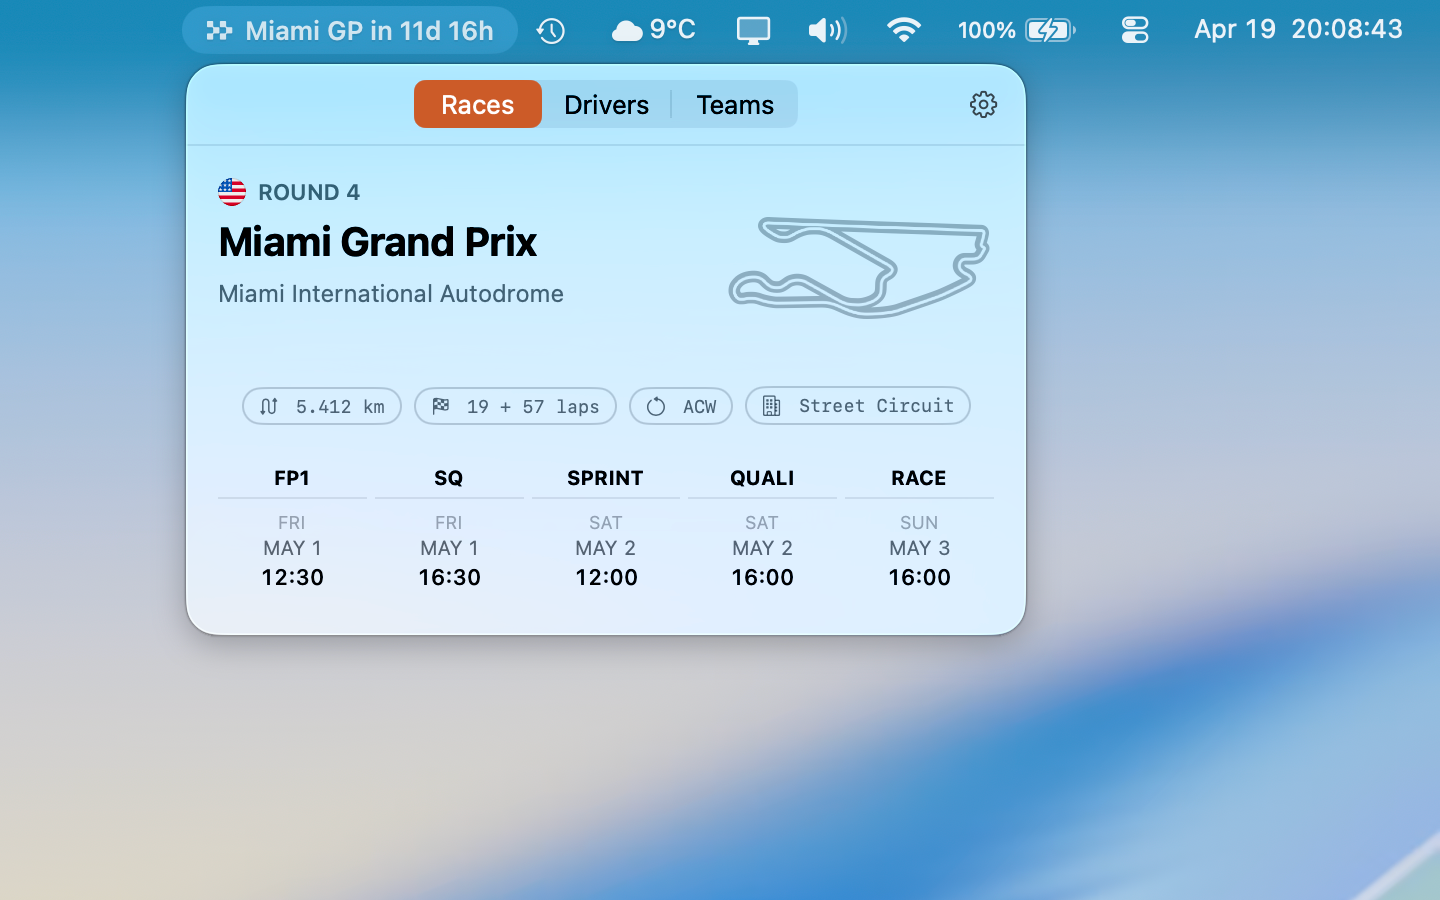Click the FP1 start time 12:30
Image resolution: width=1440 pixels, height=900 pixels.
[292, 577]
